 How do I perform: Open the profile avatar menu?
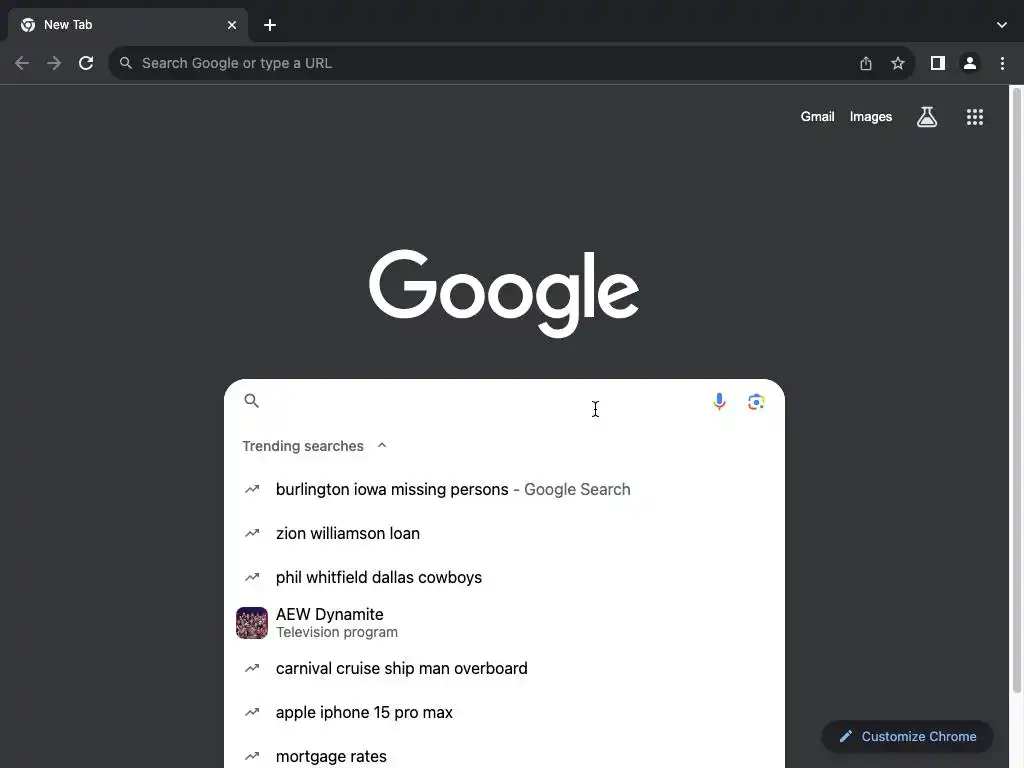pyautogui.click(x=970, y=63)
